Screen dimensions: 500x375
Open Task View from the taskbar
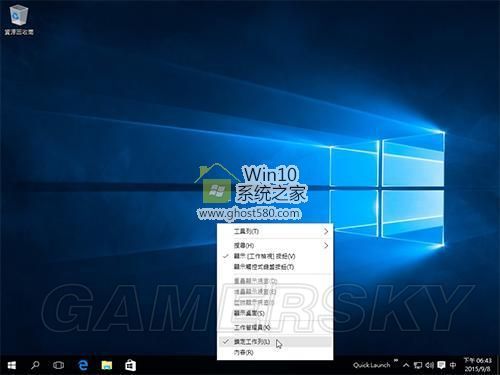point(58,365)
